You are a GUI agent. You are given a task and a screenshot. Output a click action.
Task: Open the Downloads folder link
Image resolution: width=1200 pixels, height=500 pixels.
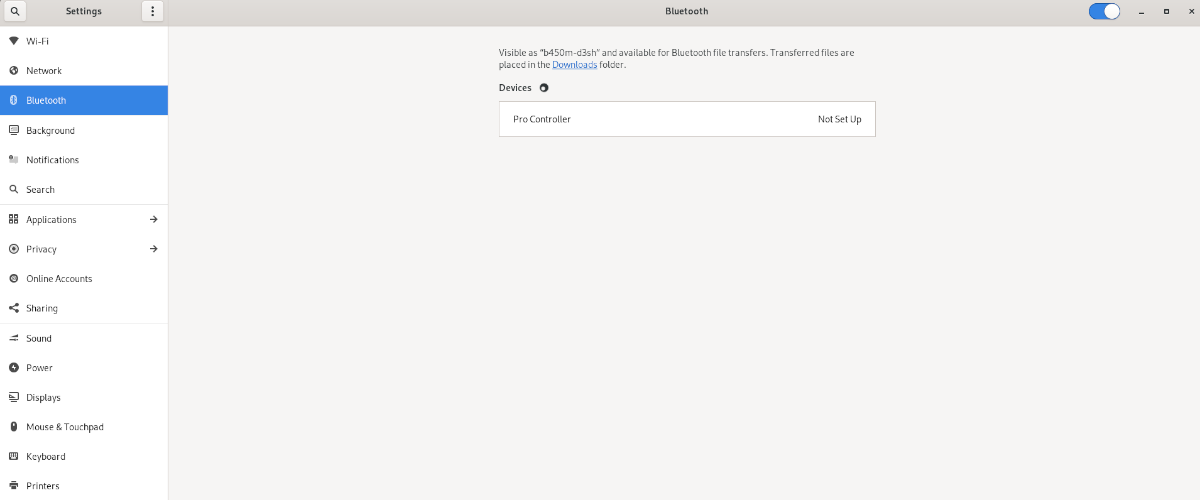[575, 65]
